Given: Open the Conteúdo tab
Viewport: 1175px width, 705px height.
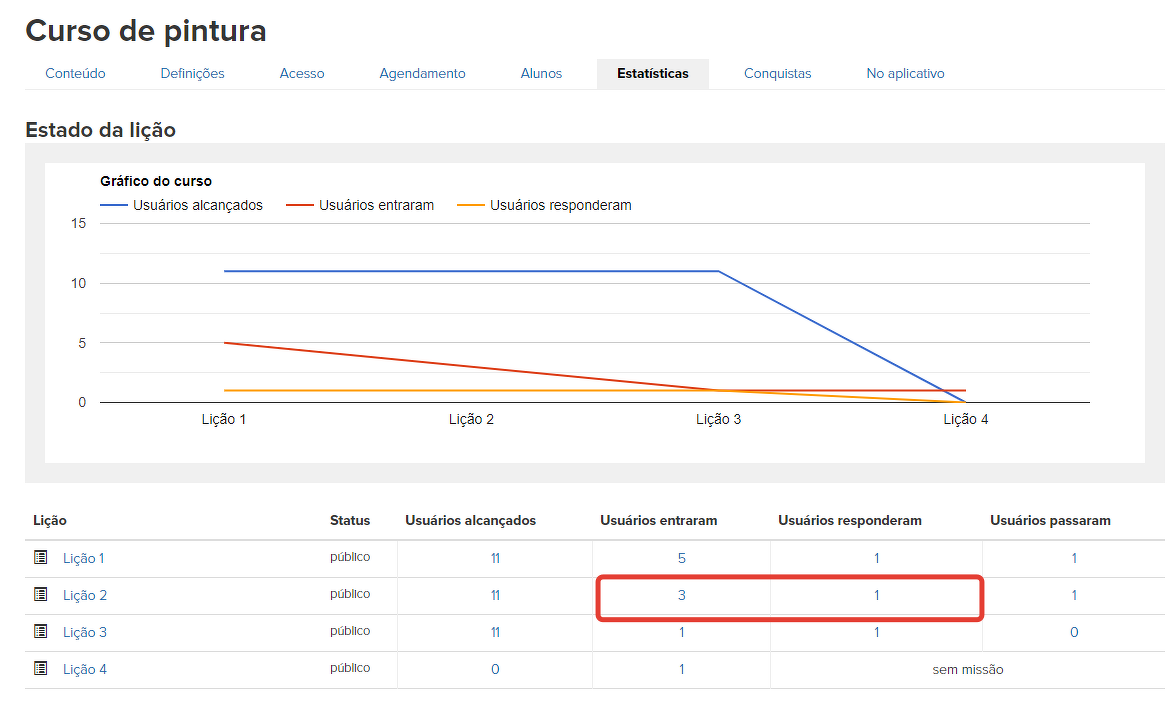Looking at the screenshot, I should click(75, 73).
